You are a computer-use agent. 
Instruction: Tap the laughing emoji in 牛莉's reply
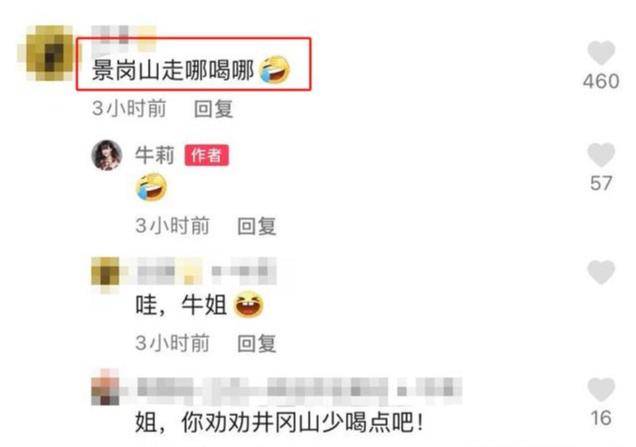point(151,187)
